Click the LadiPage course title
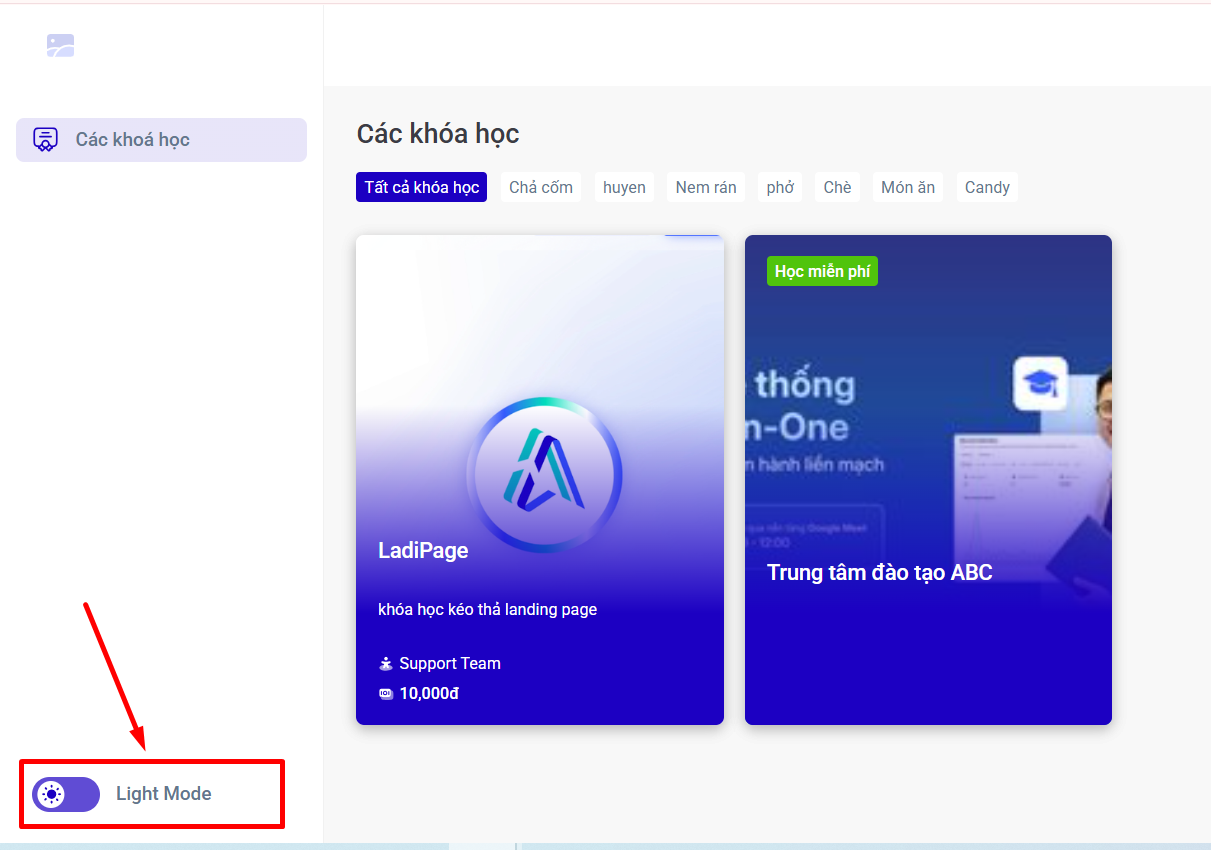The height and width of the screenshot is (850, 1211). (423, 550)
